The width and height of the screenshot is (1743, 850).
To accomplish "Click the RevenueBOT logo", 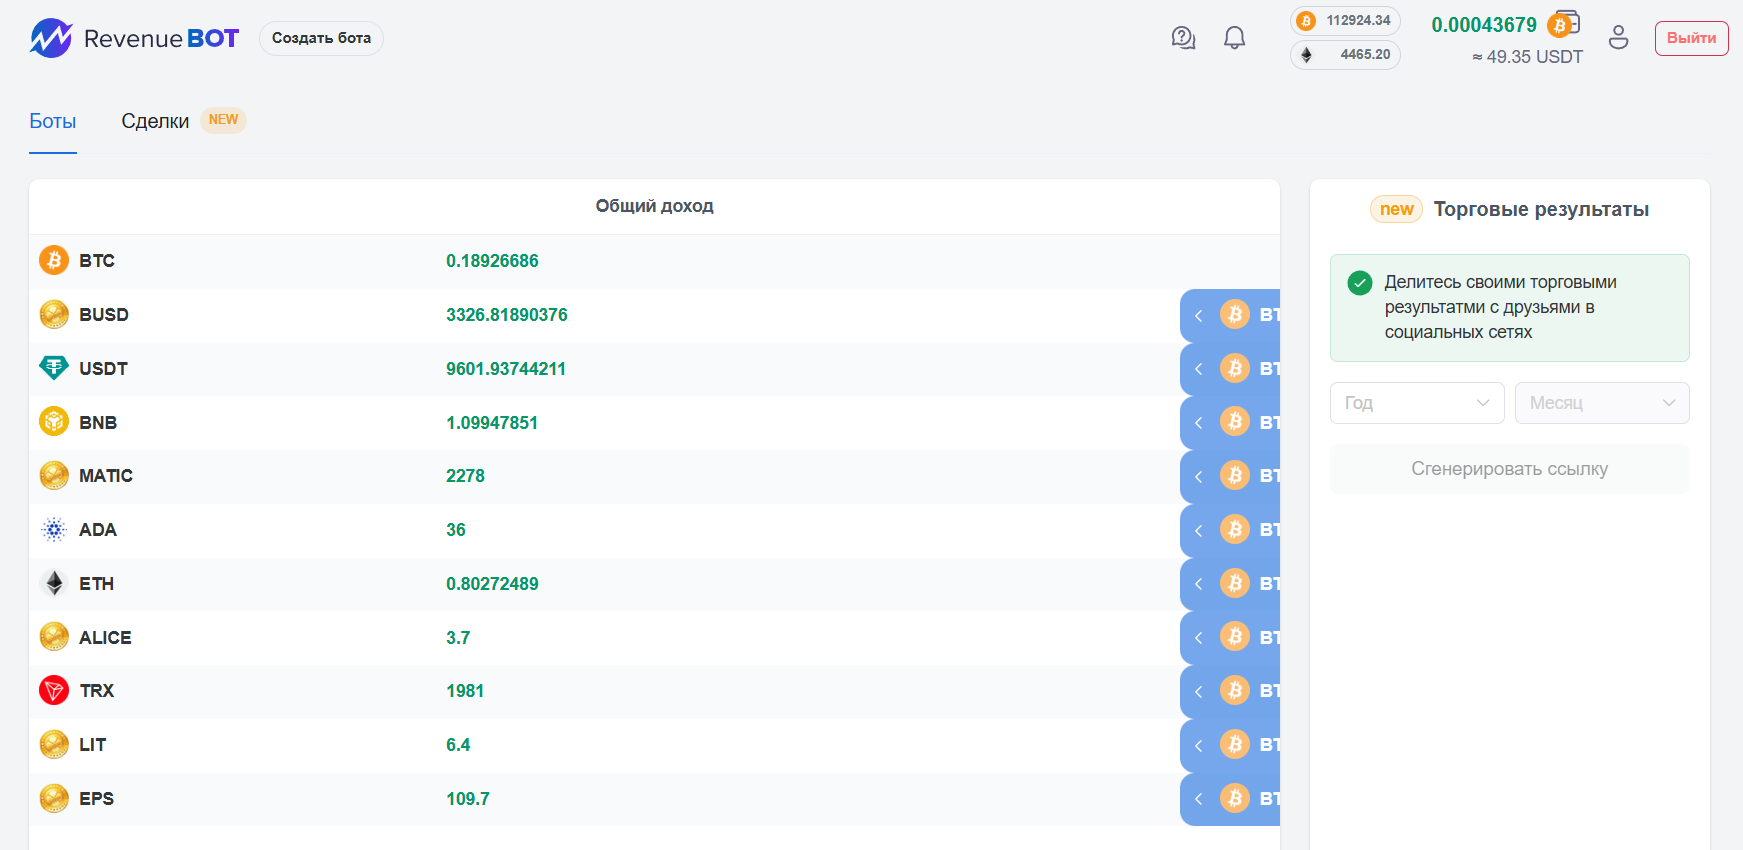I will coord(134,38).
